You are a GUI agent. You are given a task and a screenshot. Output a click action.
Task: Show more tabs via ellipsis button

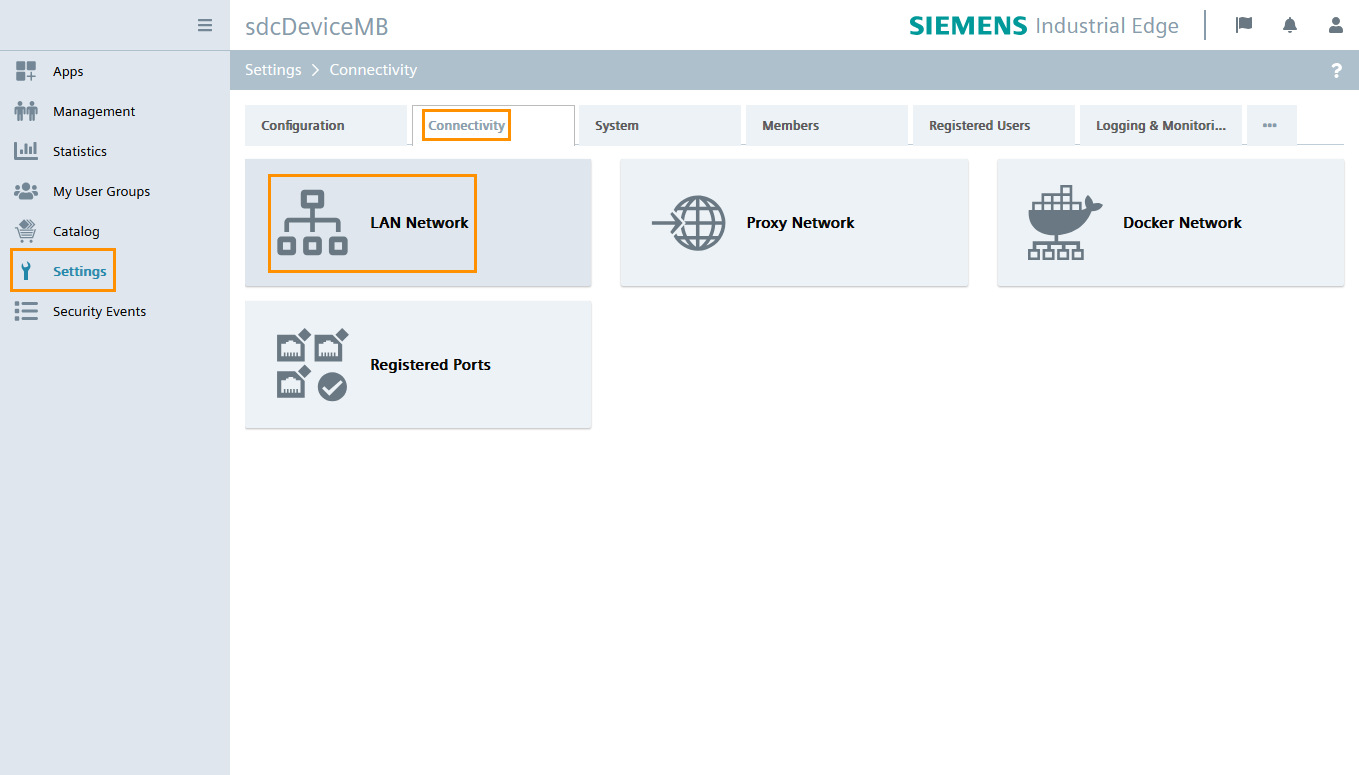point(1270,126)
